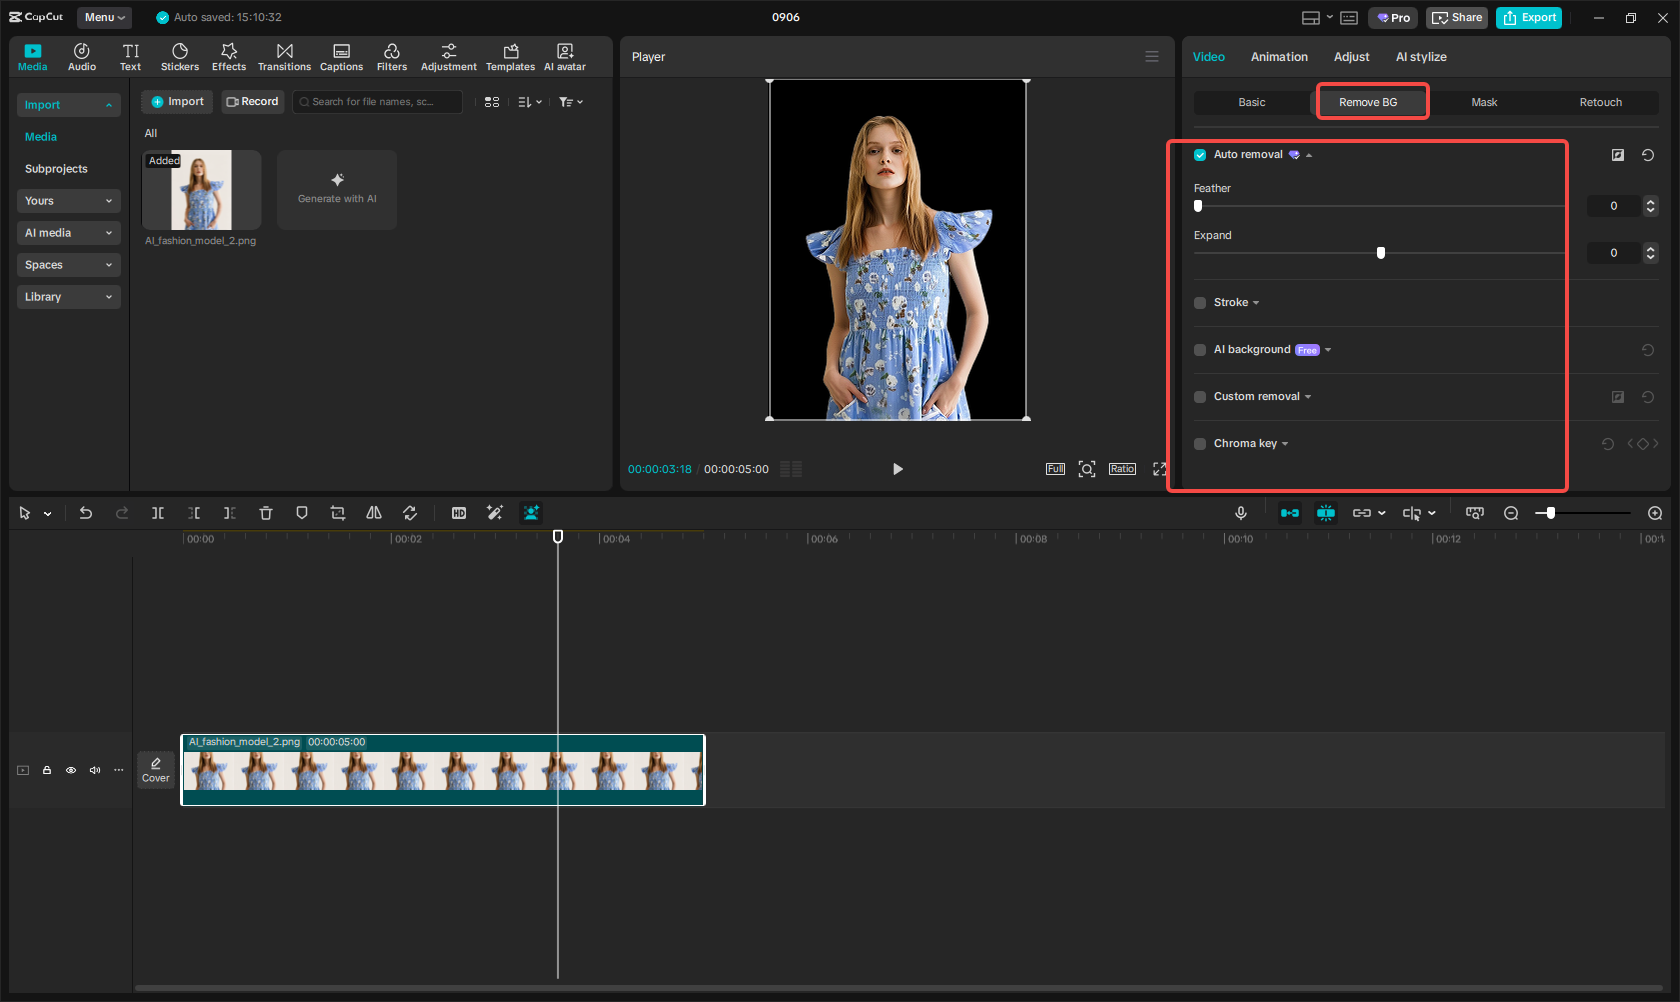Uncheck the Auto removal checkbox
This screenshot has height=1002, width=1680.
pos(1200,155)
